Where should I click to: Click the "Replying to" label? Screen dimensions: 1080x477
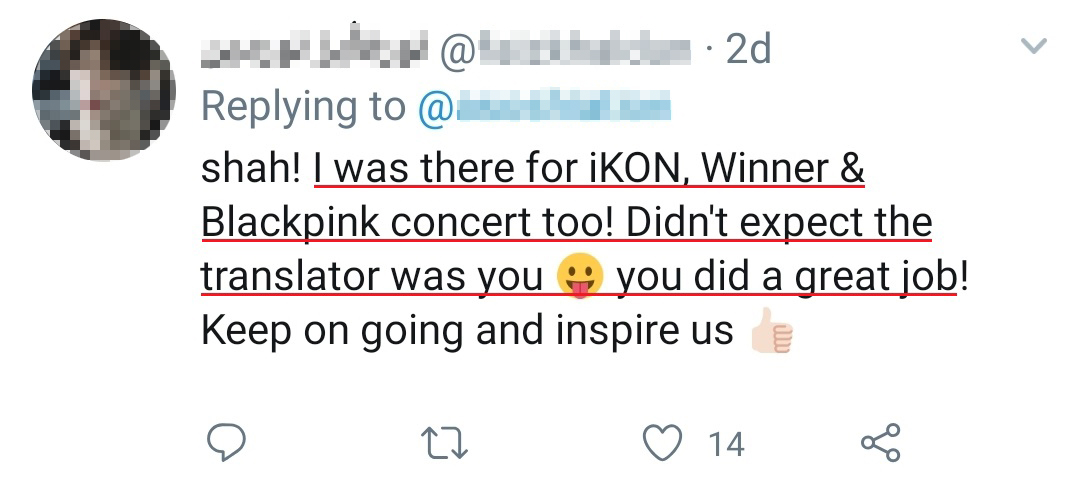point(304,107)
